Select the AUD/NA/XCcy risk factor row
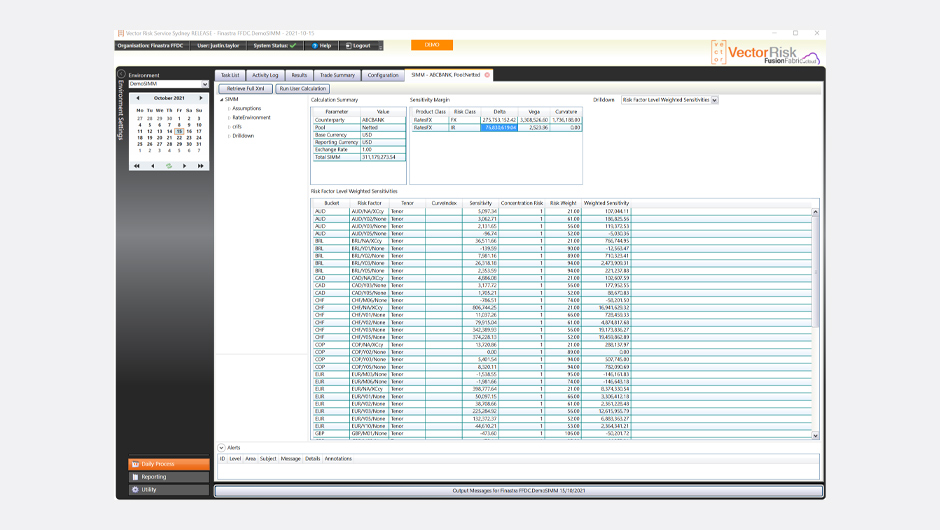This screenshot has height=530, width=940. tap(562, 212)
